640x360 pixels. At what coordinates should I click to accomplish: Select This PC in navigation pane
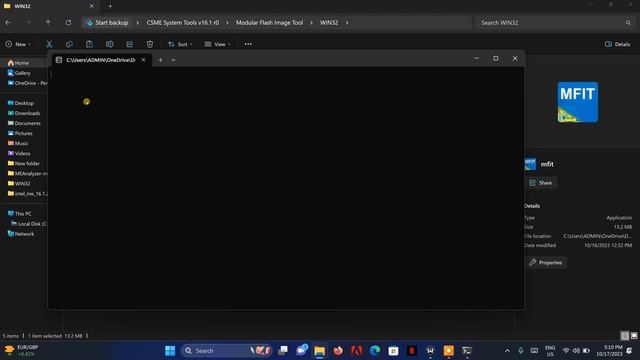(x=24, y=213)
